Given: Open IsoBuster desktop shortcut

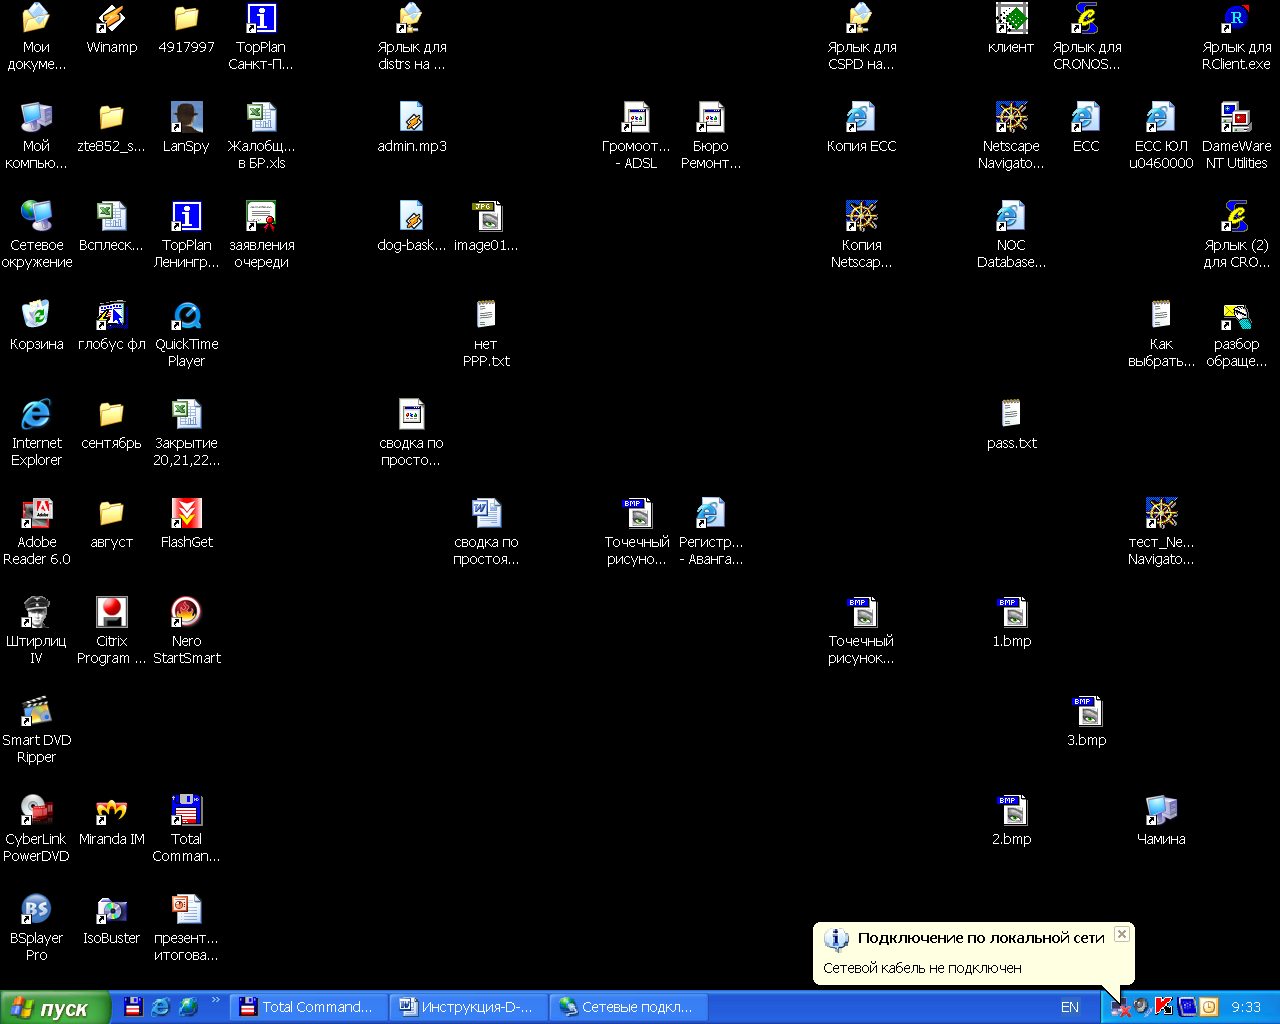Looking at the screenshot, I should click(111, 919).
